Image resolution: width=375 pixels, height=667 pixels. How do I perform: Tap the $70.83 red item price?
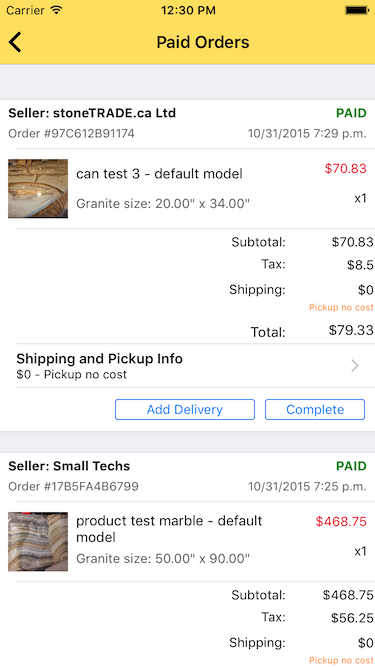[346, 168]
